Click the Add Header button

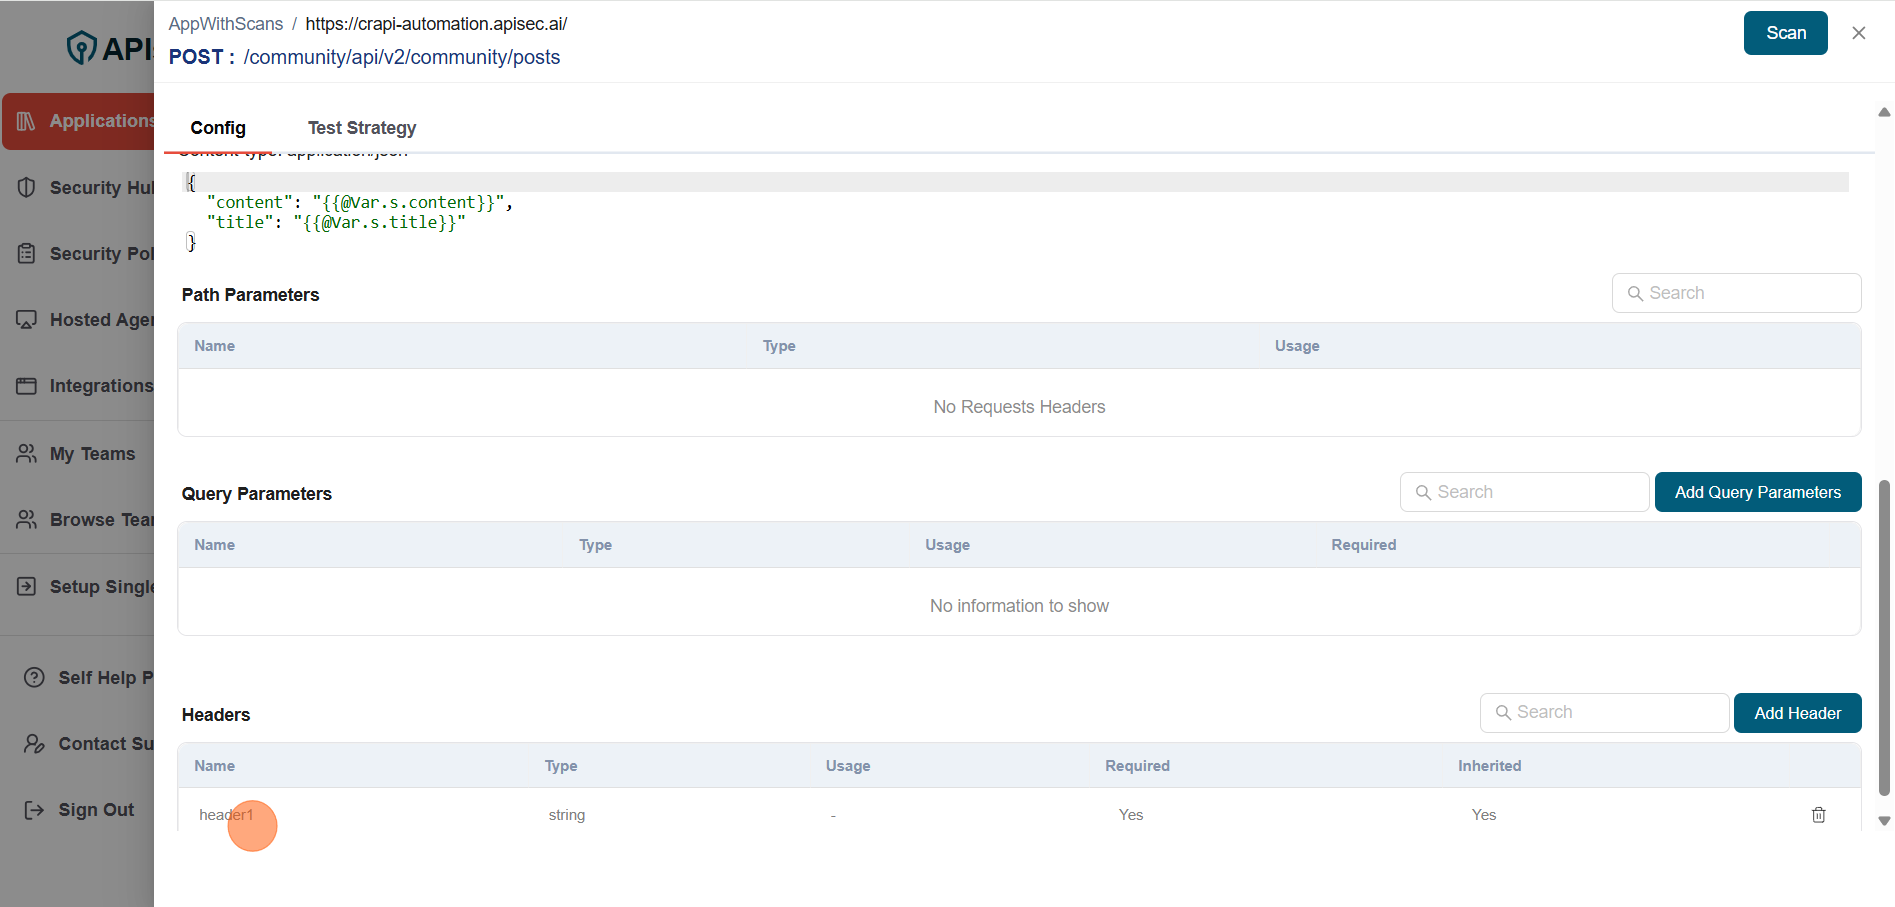tap(1796, 713)
